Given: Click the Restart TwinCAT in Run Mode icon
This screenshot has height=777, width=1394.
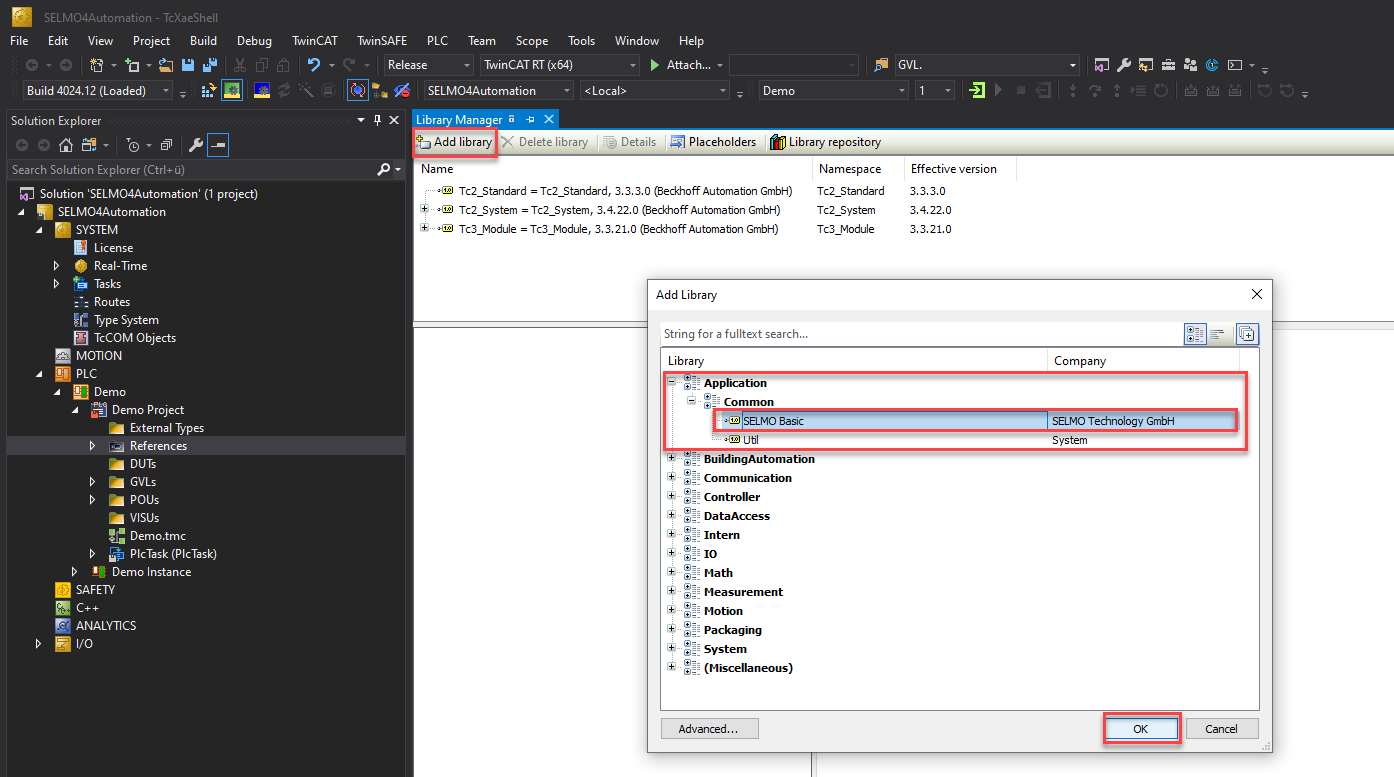Looking at the screenshot, I should coord(232,91).
